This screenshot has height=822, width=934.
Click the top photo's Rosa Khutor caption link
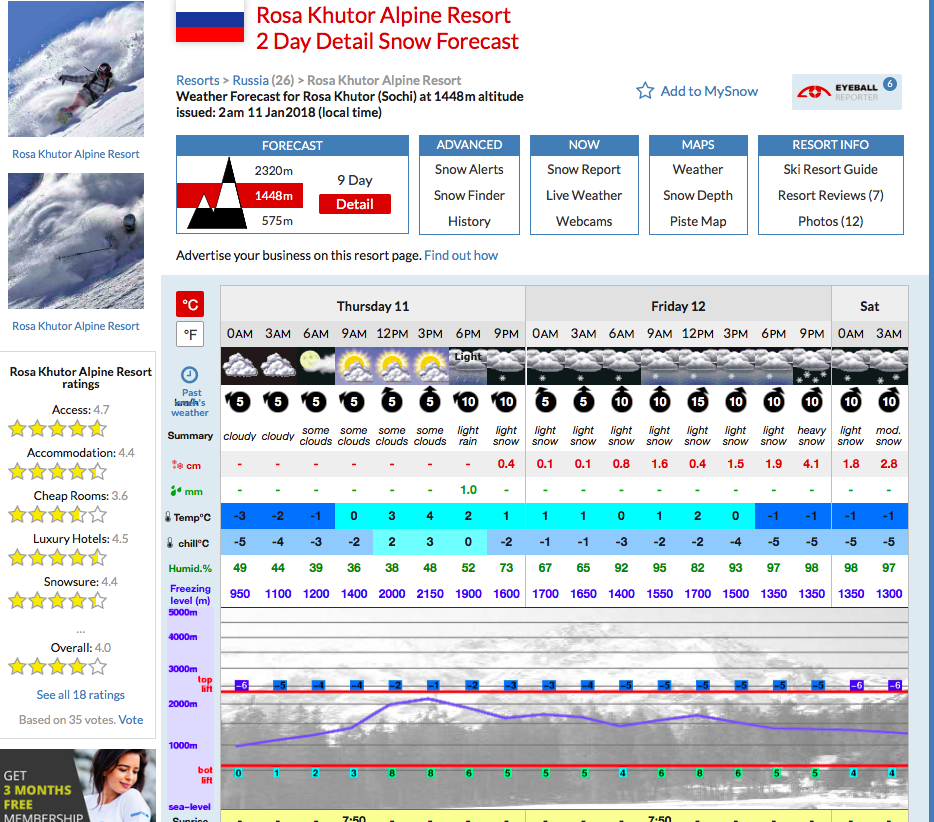coord(76,154)
